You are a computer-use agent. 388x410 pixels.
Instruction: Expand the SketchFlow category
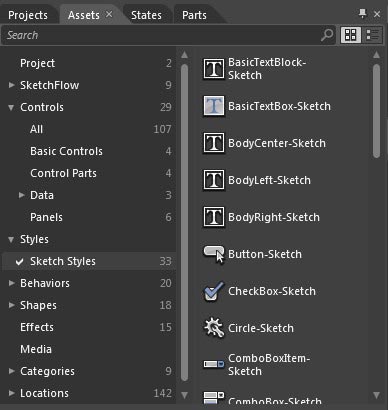pyautogui.click(x=11, y=85)
